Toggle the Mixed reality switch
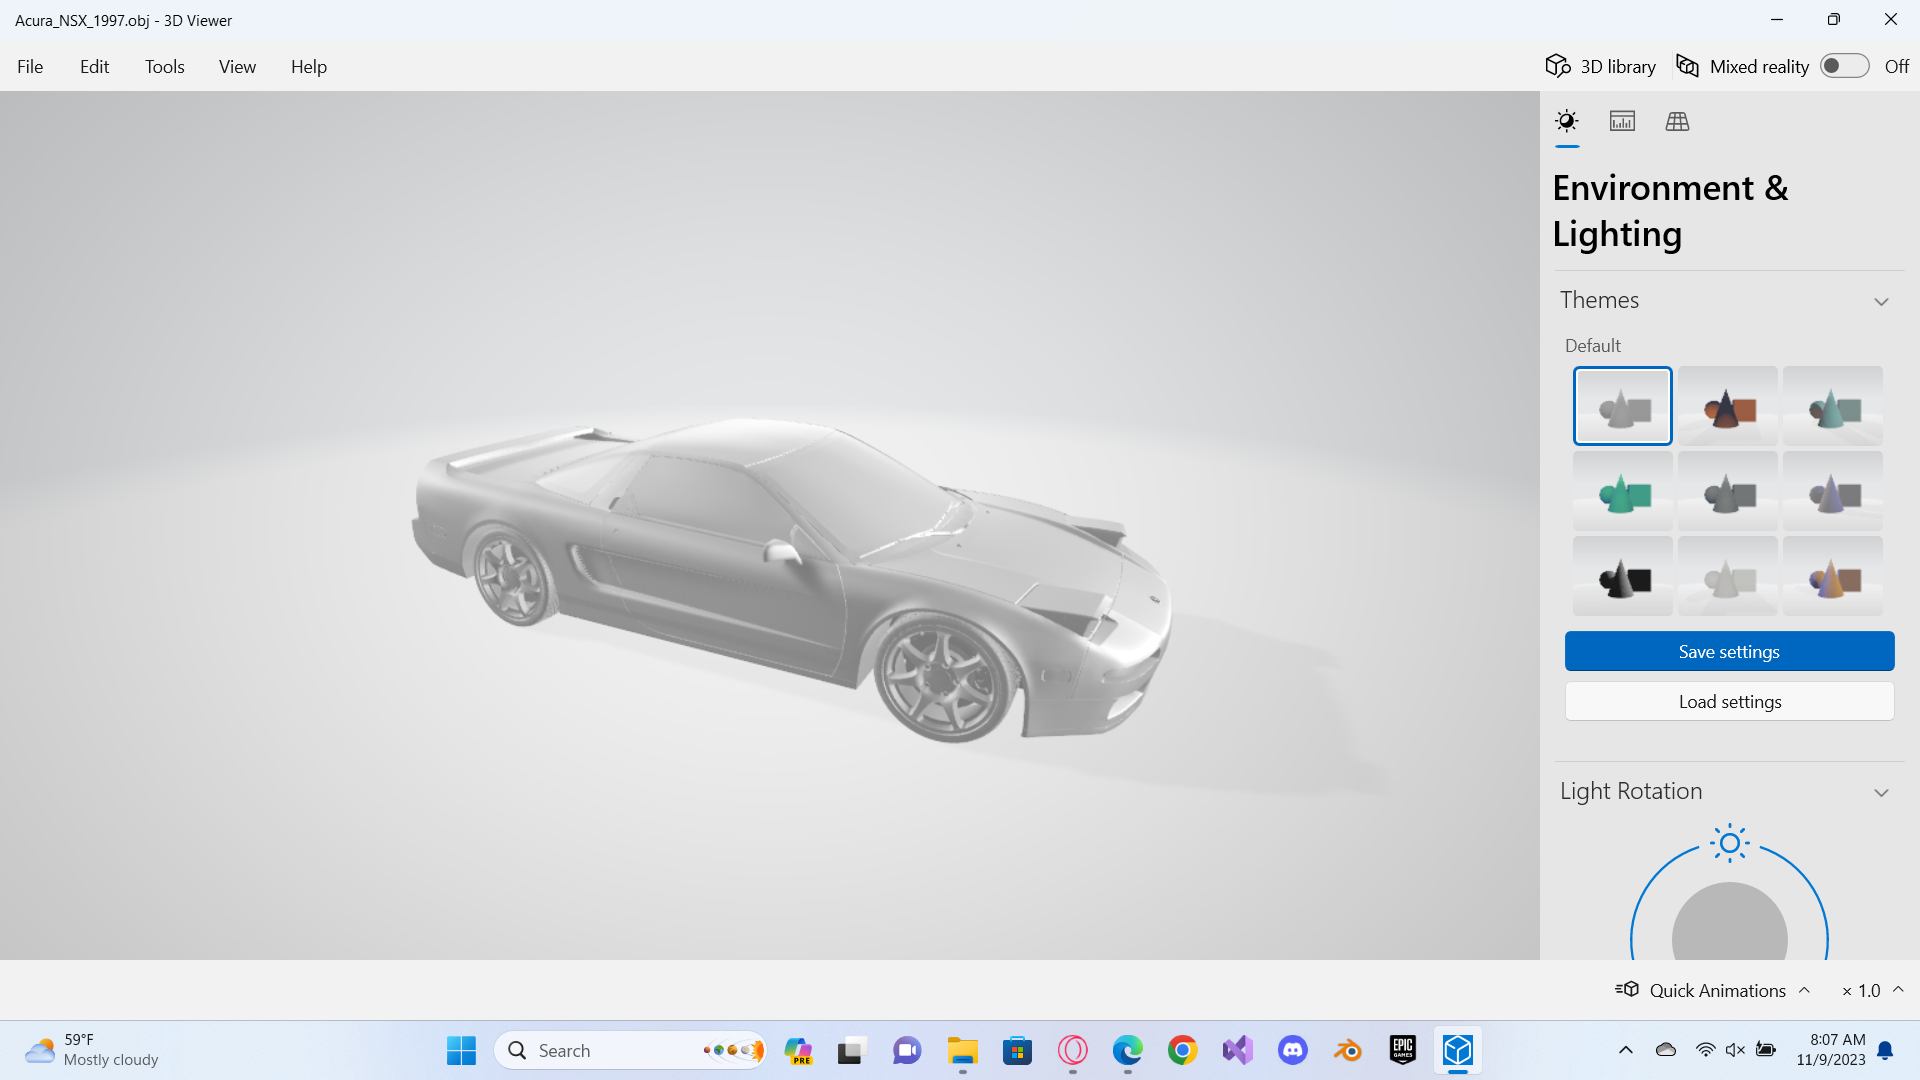 [x=1844, y=66]
